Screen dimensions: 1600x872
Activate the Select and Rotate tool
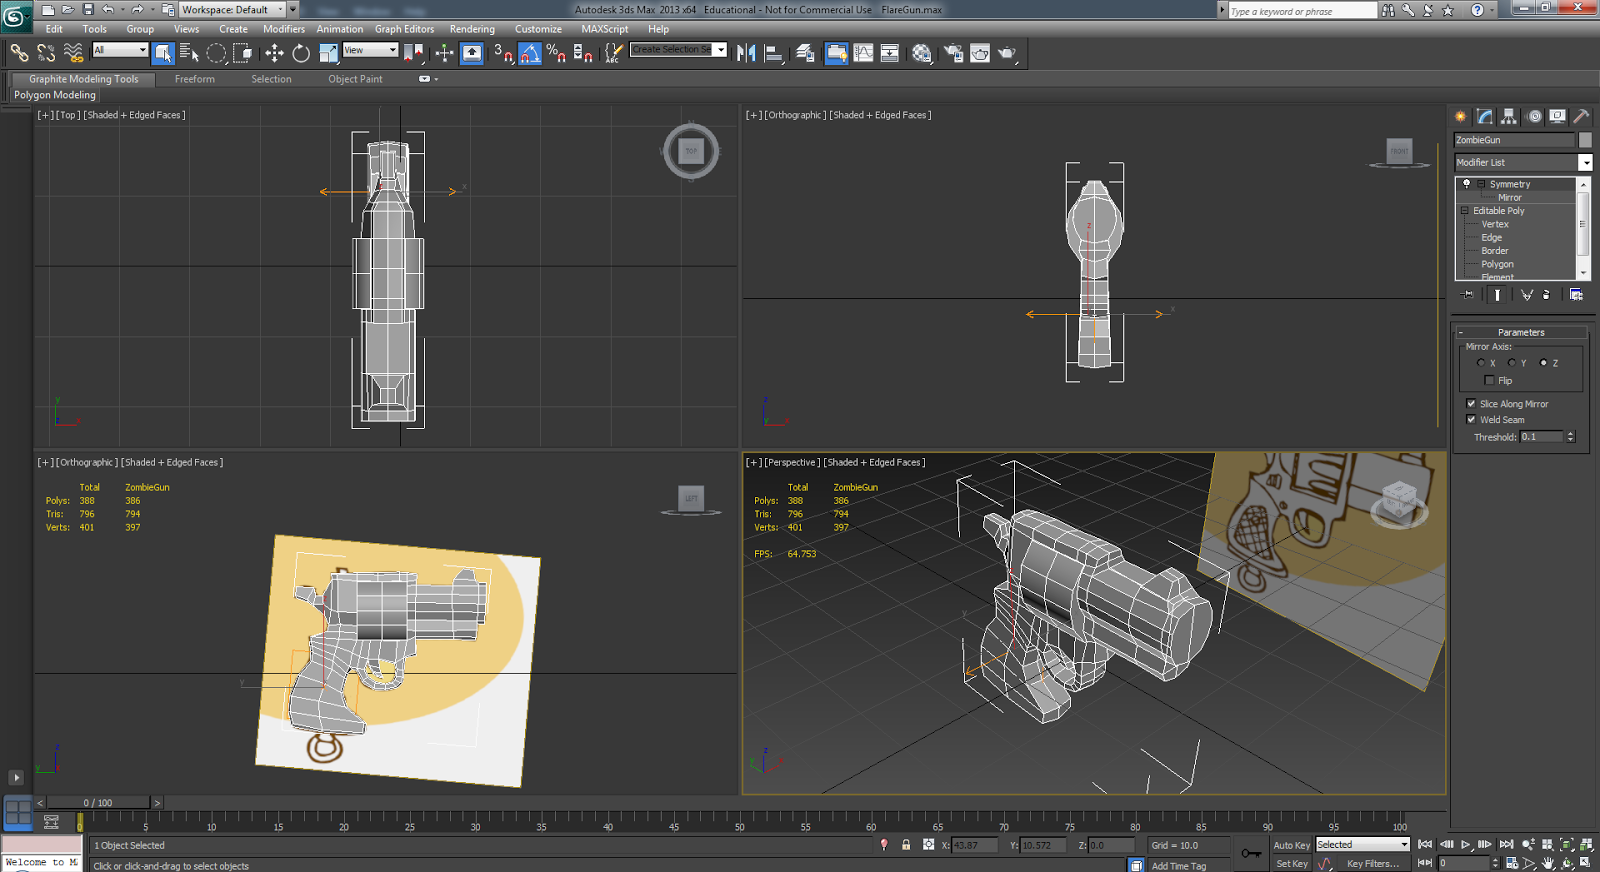301,53
